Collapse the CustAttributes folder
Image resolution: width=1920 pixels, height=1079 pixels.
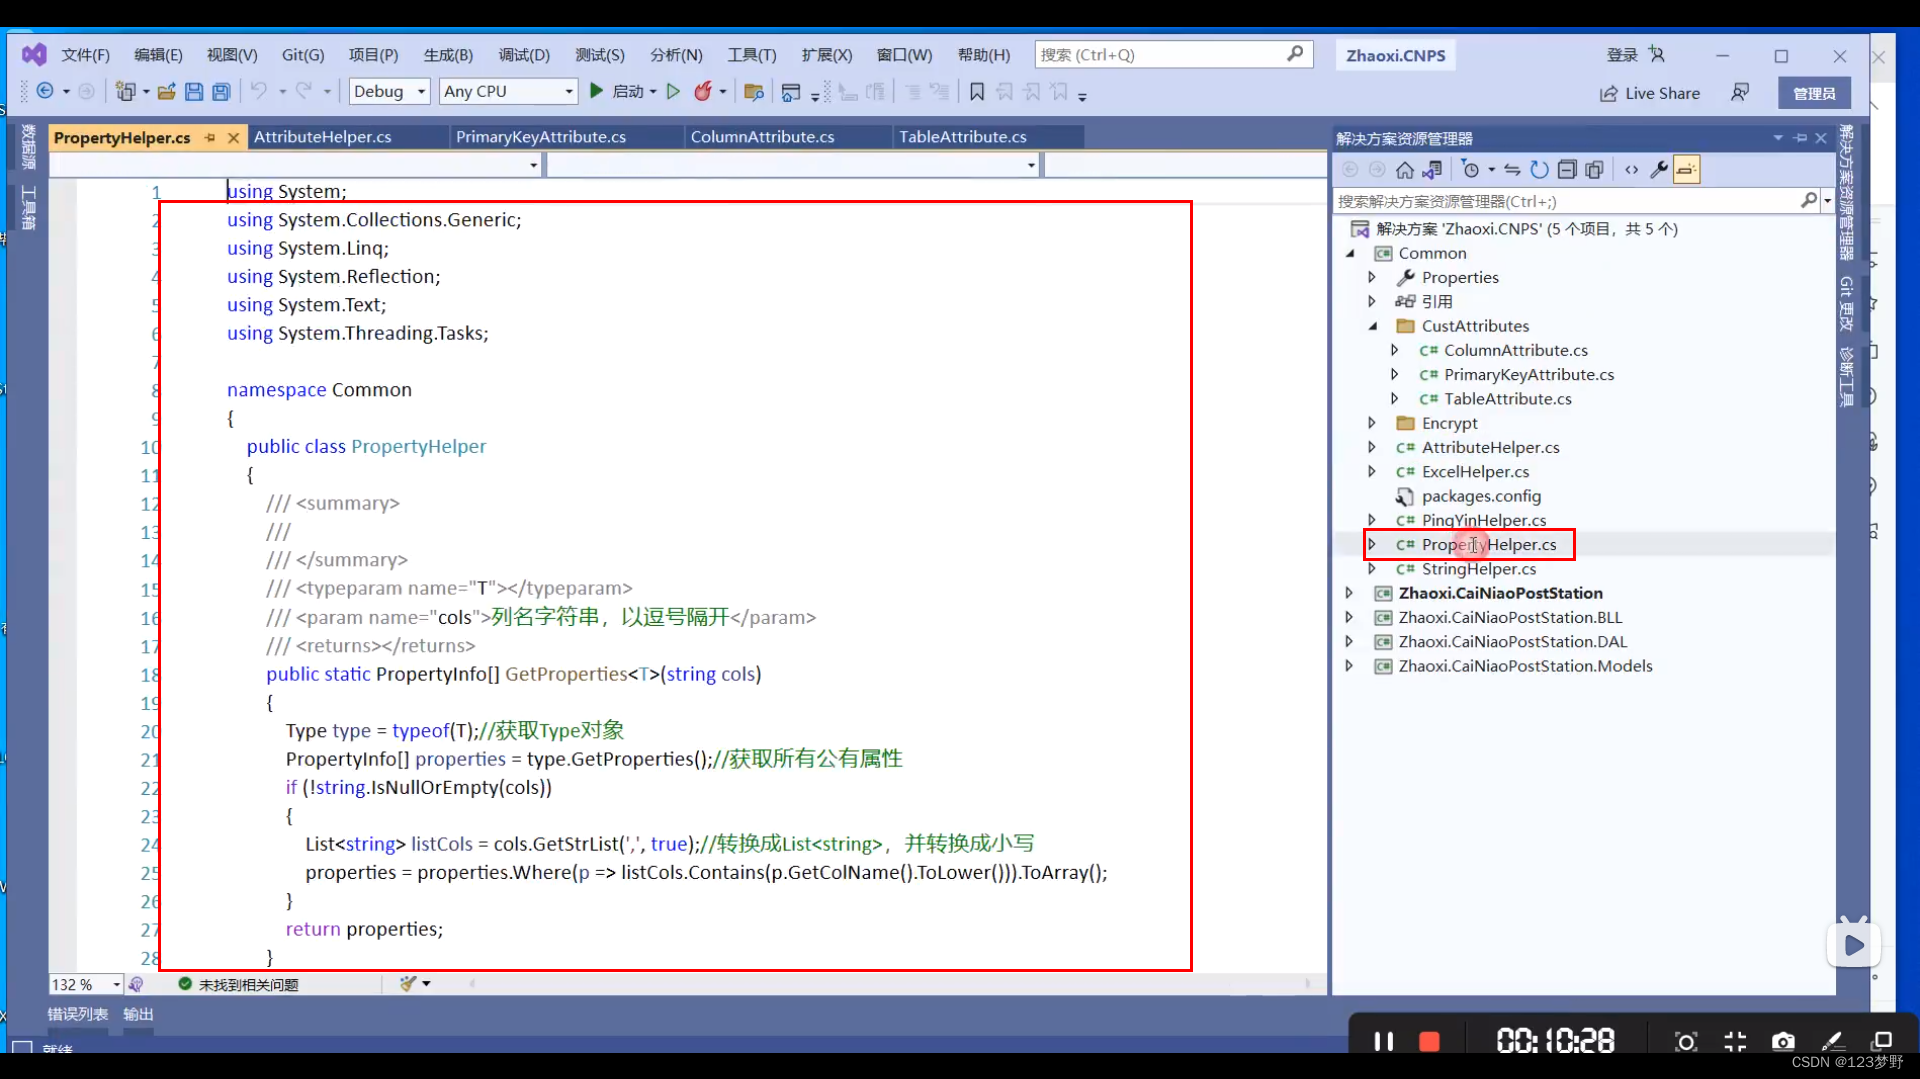pyautogui.click(x=1373, y=326)
